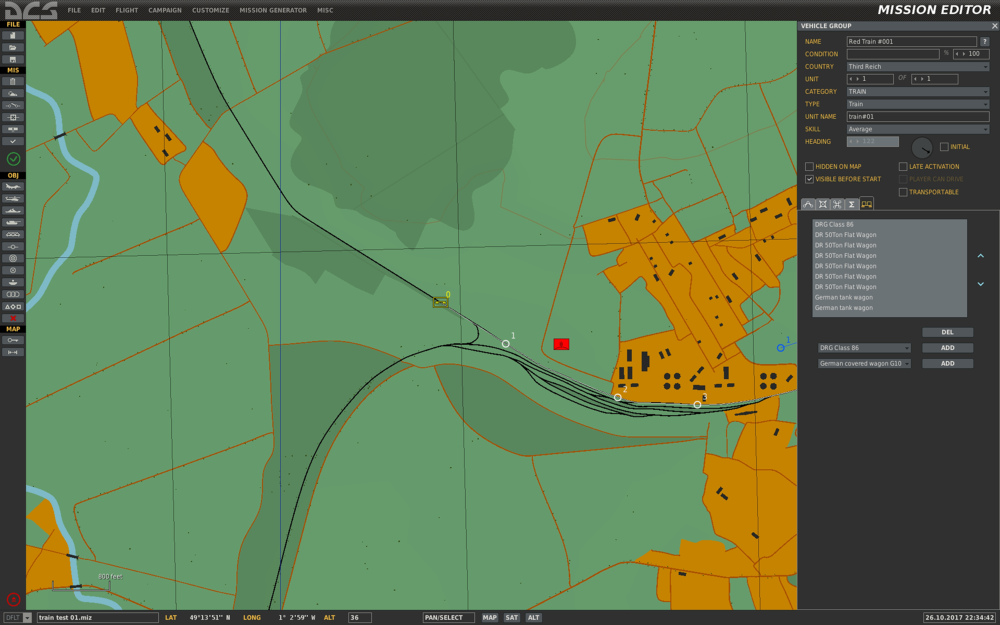Switch to the route tab in Vehicle Group
This screenshot has height=625, width=1000.
click(x=808, y=204)
